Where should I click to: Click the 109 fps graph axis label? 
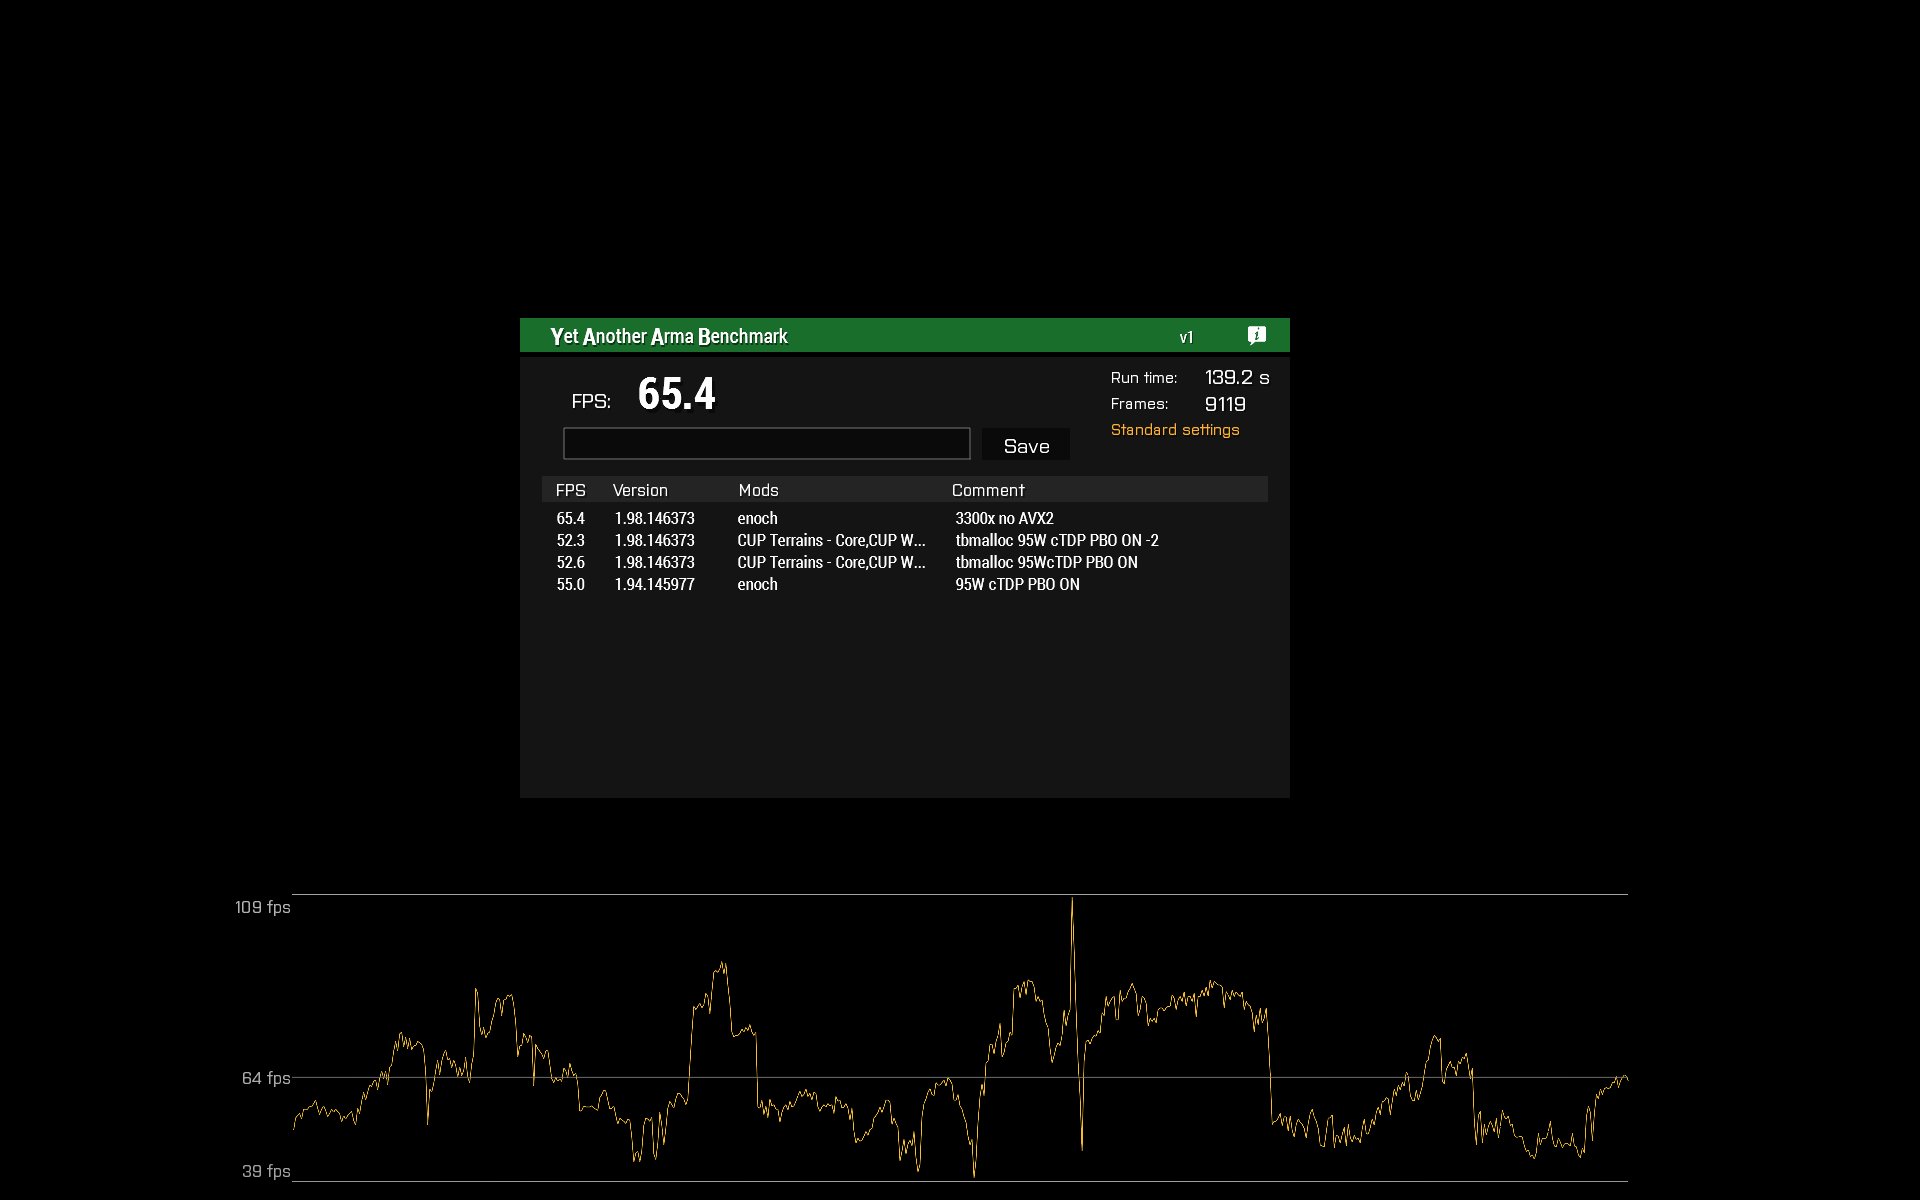tap(262, 907)
